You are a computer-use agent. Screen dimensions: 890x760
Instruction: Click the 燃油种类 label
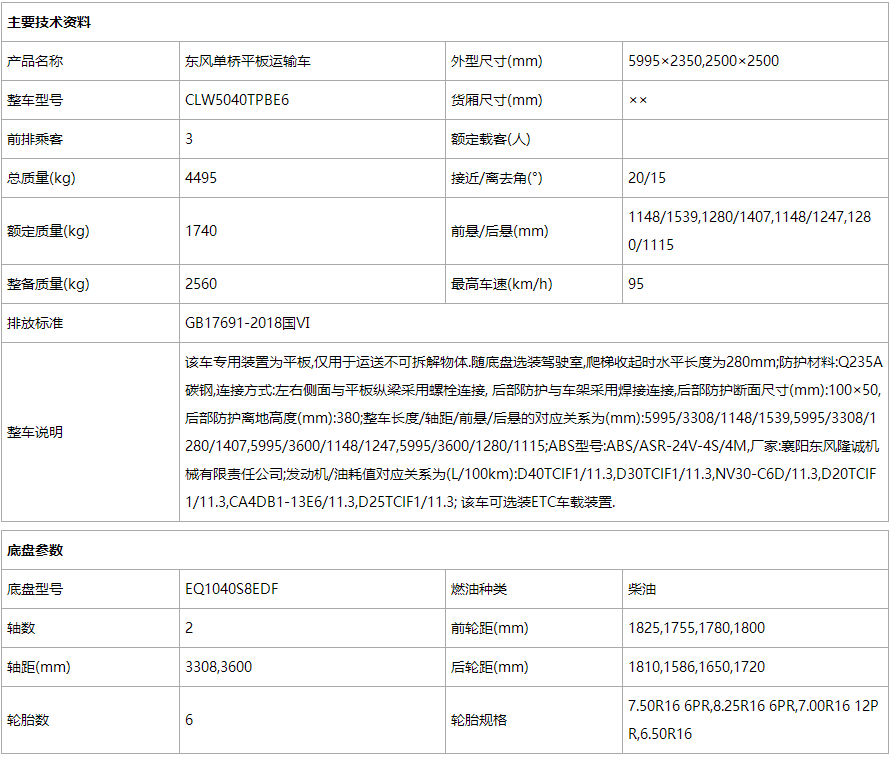478,589
